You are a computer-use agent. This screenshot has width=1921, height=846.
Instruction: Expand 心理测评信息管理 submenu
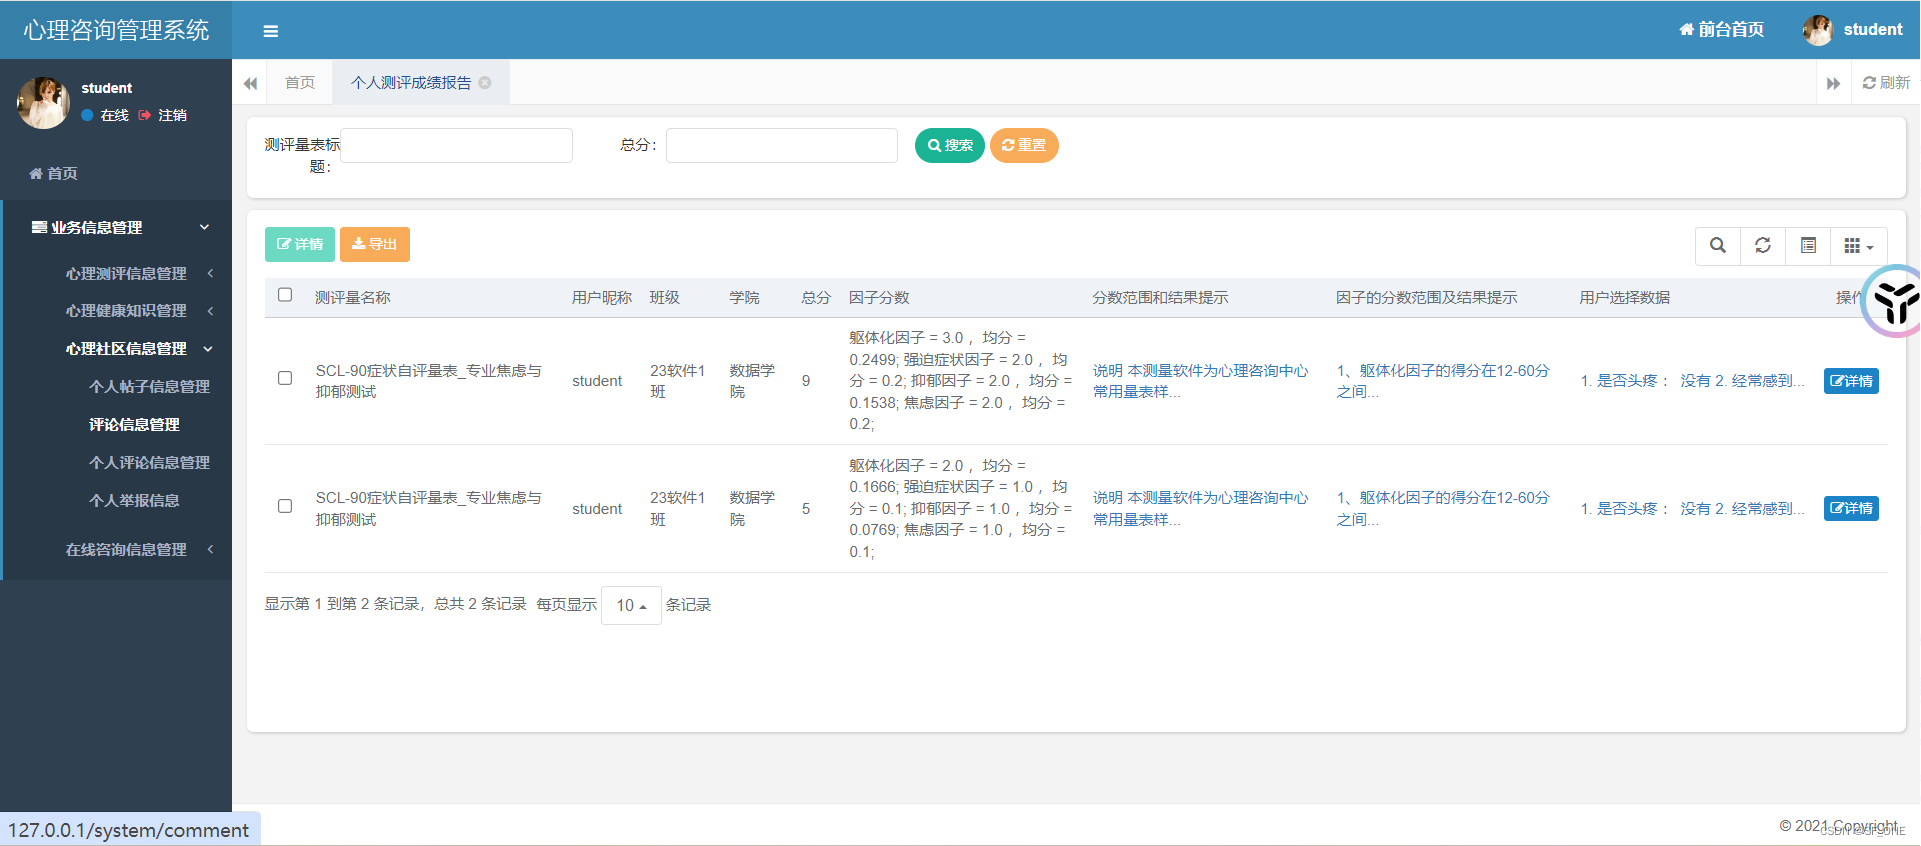click(x=126, y=273)
